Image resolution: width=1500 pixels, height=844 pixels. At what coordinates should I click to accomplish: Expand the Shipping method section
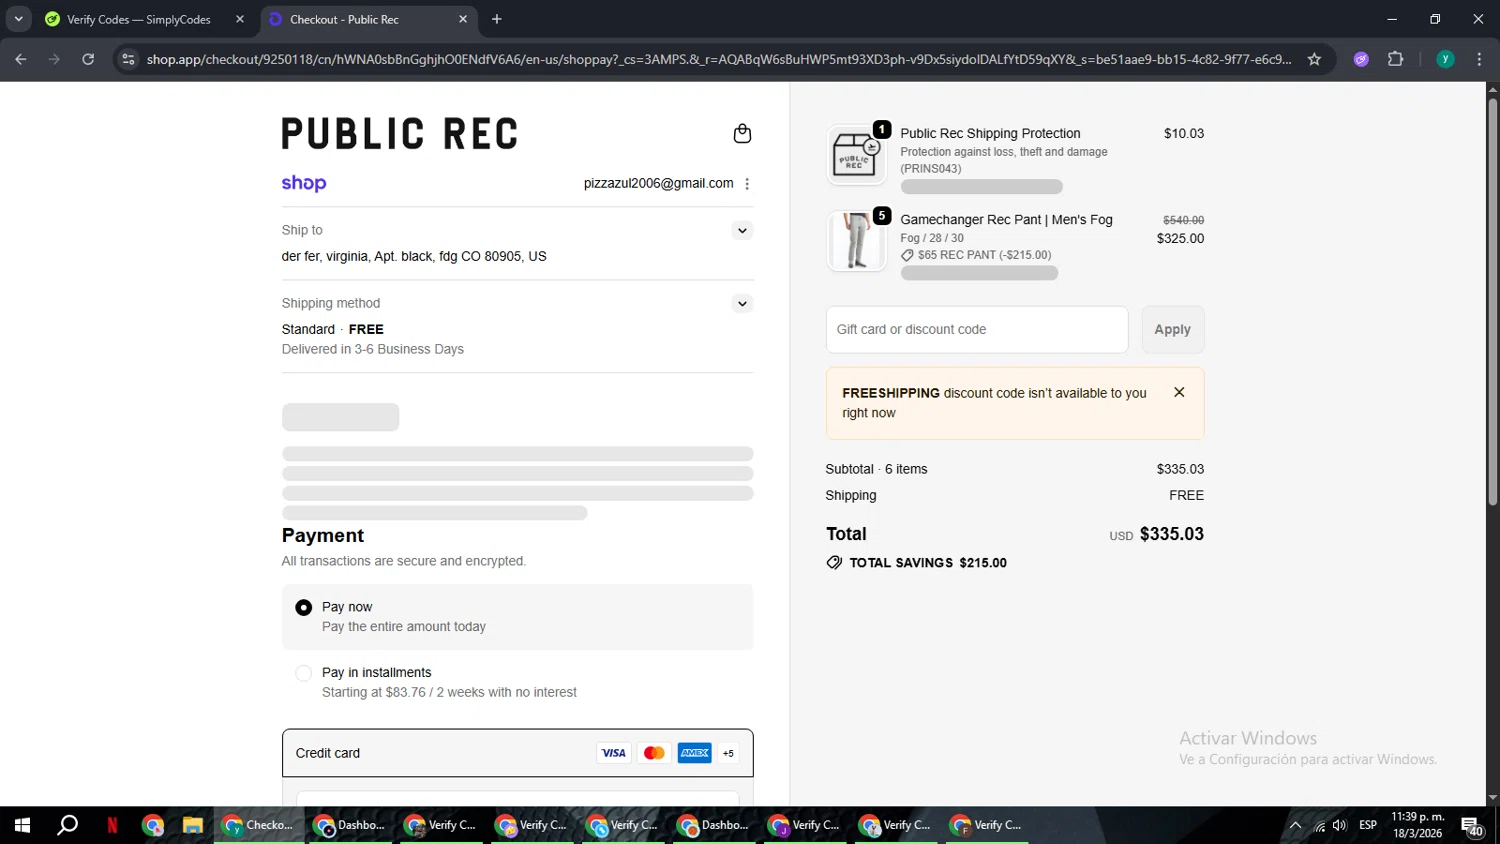(x=742, y=304)
